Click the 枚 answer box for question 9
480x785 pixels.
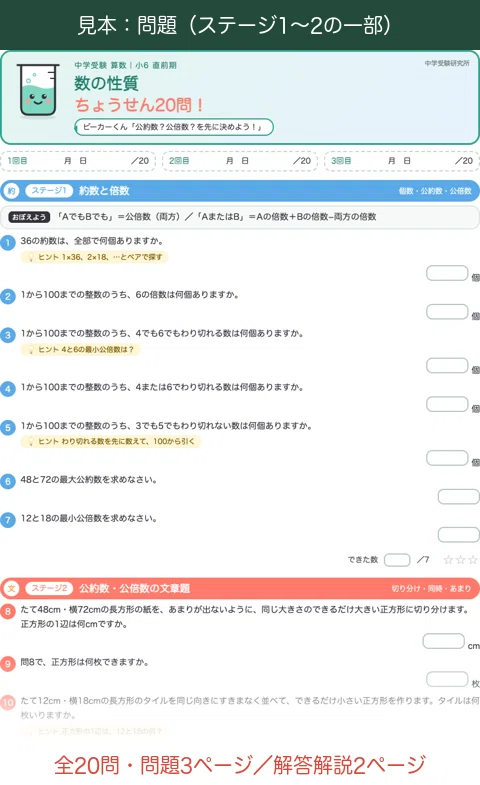coord(447,679)
